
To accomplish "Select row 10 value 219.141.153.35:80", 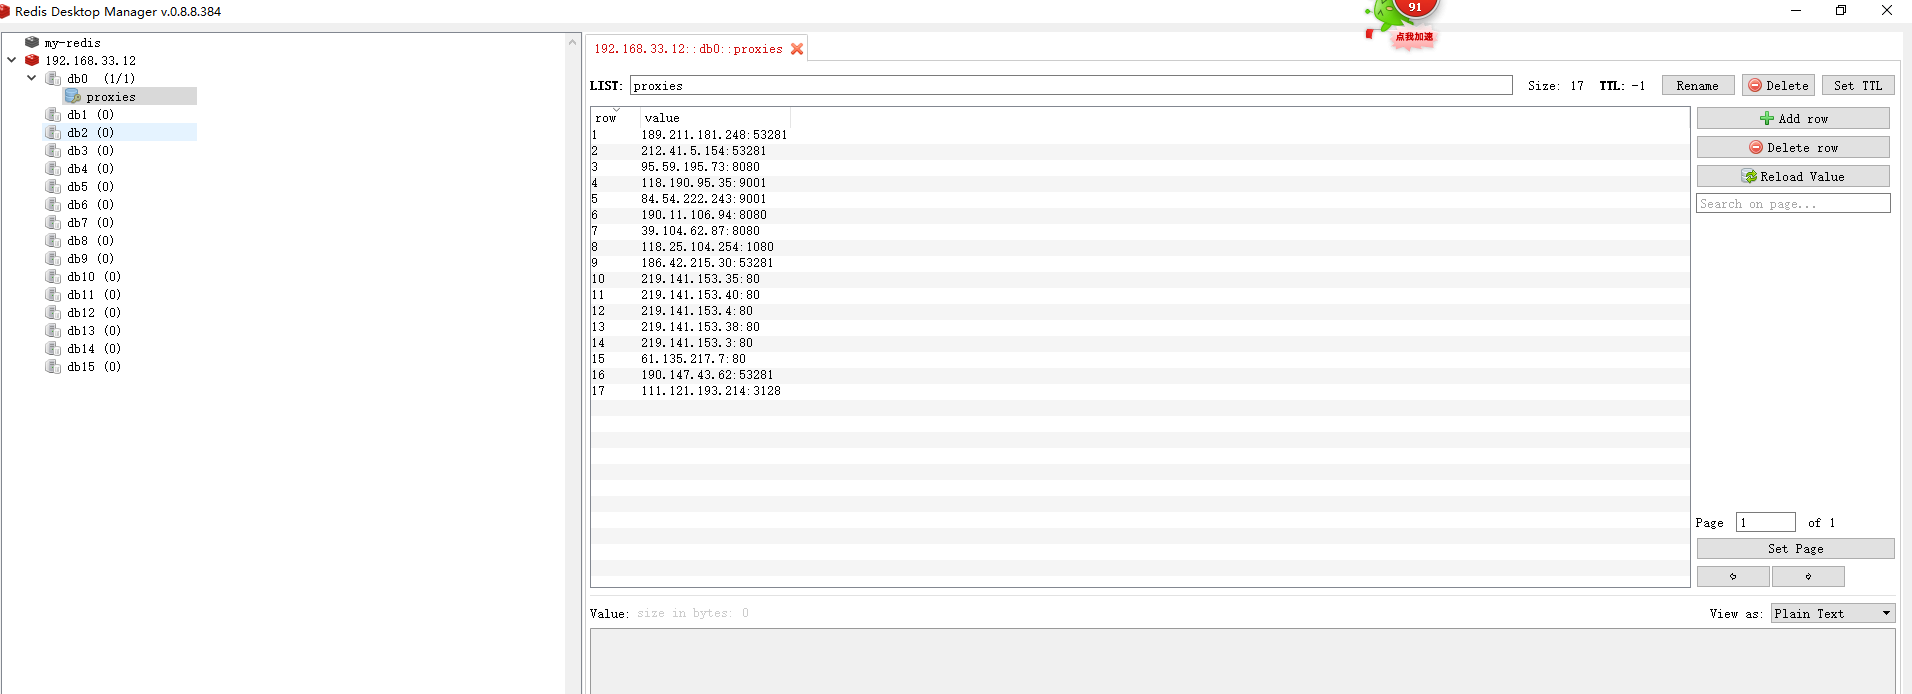I will point(700,278).
